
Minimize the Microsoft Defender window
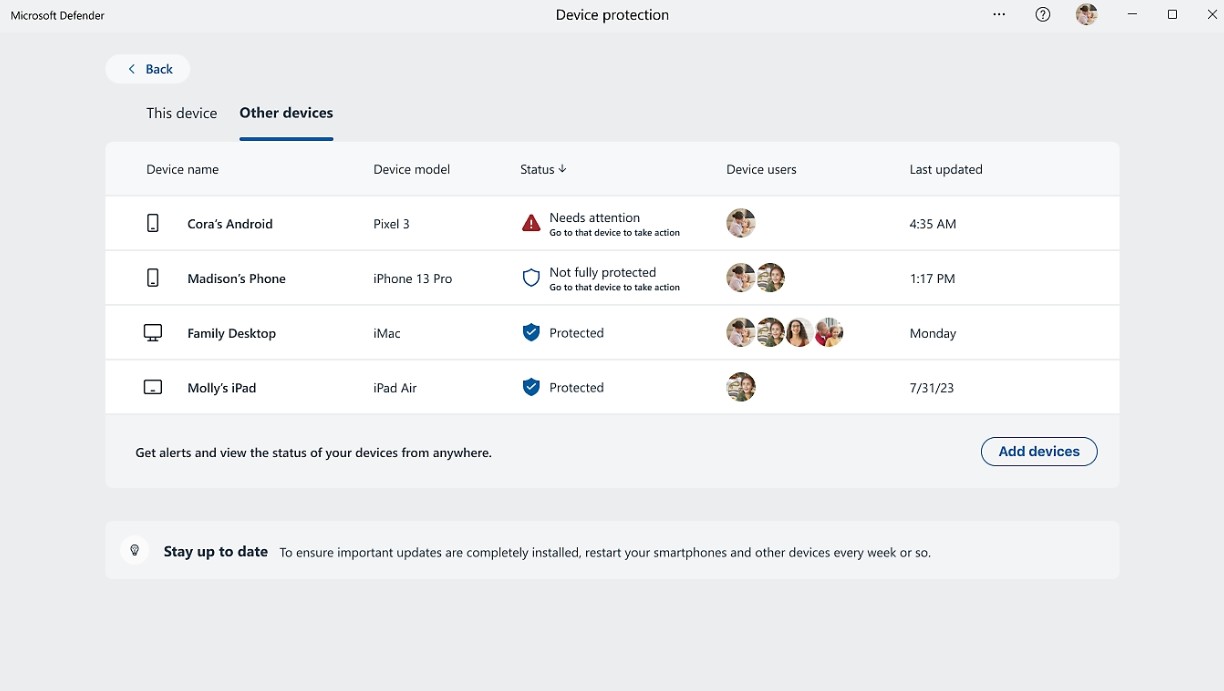(x=1132, y=15)
